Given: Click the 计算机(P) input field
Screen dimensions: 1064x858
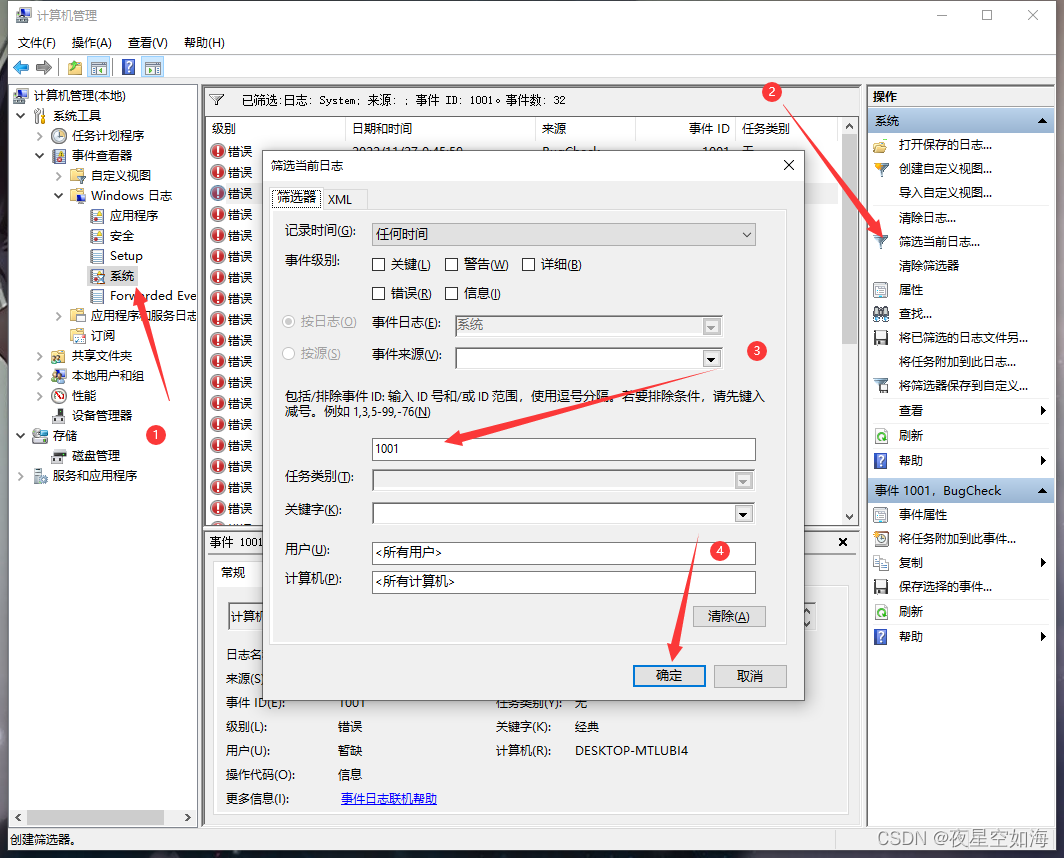Looking at the screenshot, I should (563, 582).
